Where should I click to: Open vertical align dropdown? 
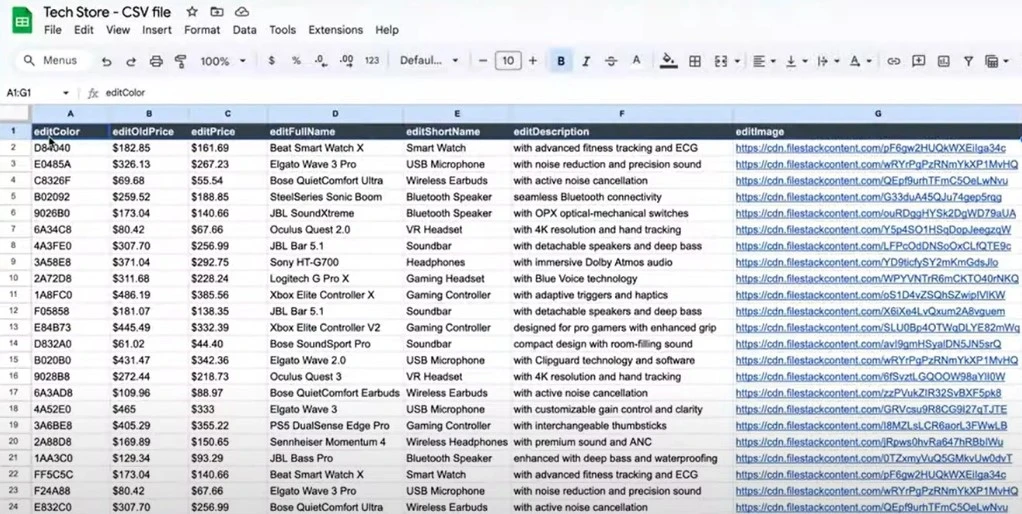(796, 61)
